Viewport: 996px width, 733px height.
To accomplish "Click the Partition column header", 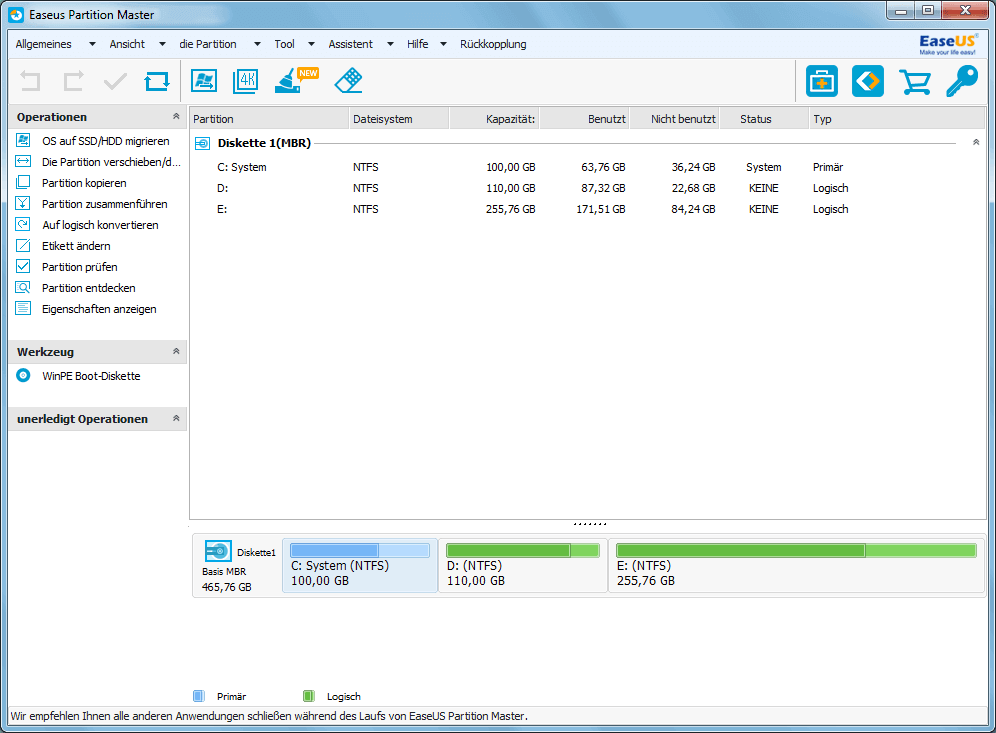I will point(269,119).
